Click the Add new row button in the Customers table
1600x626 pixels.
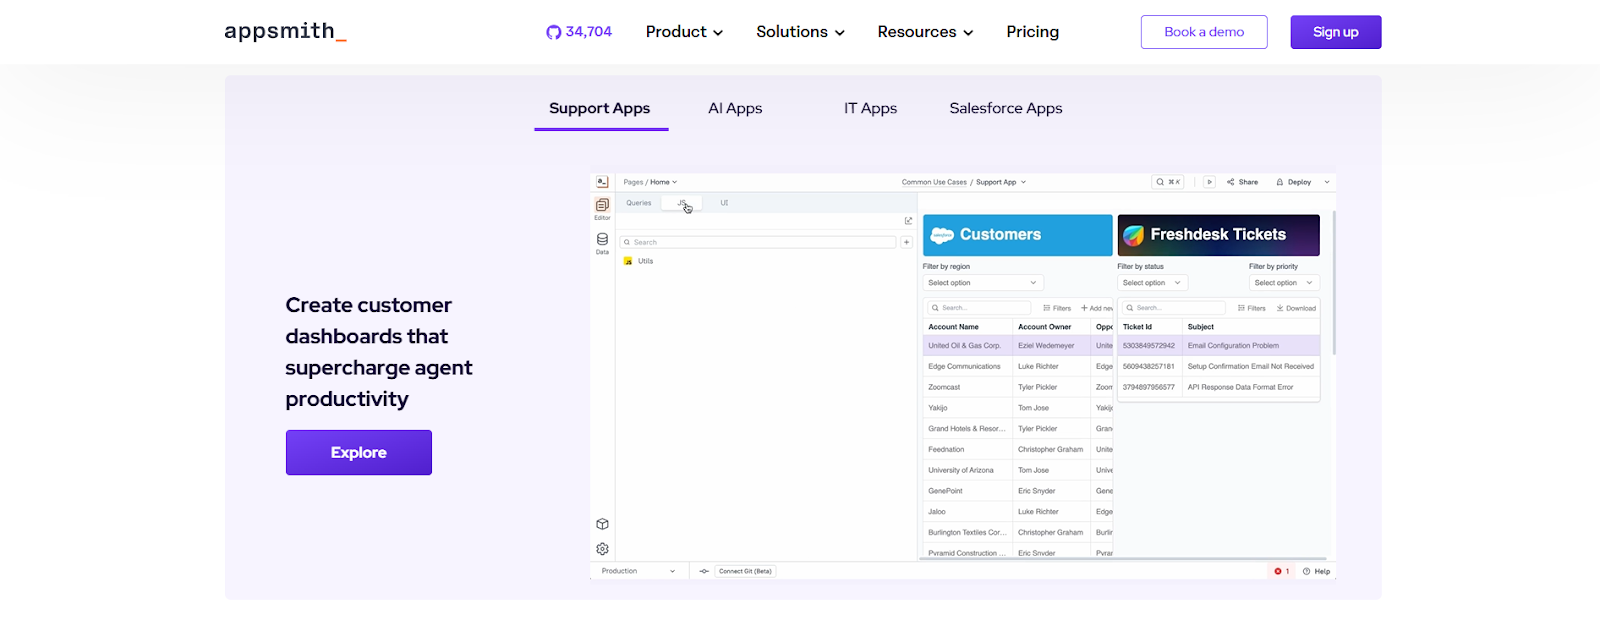coord(1096,308)
